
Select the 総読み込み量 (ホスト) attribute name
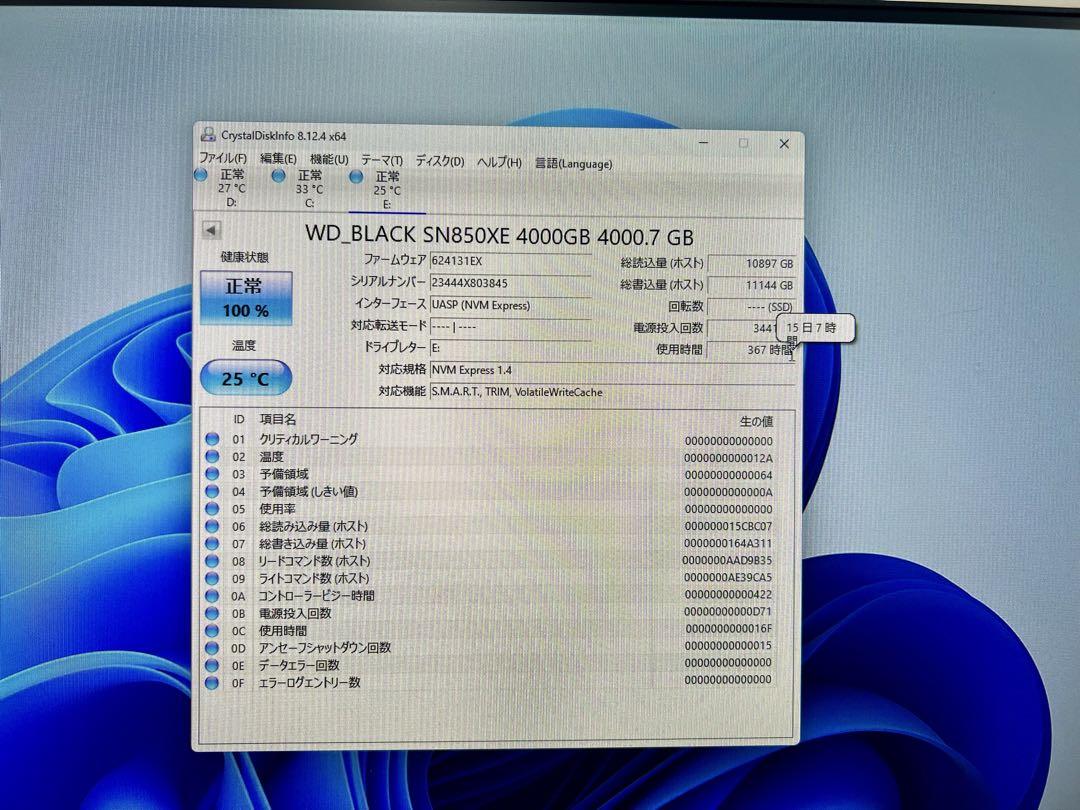point(313,526)
